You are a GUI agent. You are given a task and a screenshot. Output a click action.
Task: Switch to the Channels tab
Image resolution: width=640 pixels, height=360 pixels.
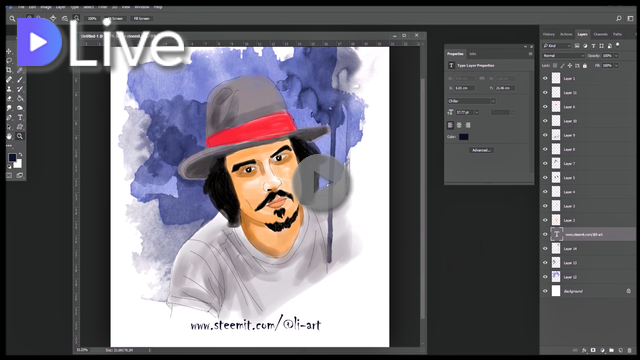(600, 34)
